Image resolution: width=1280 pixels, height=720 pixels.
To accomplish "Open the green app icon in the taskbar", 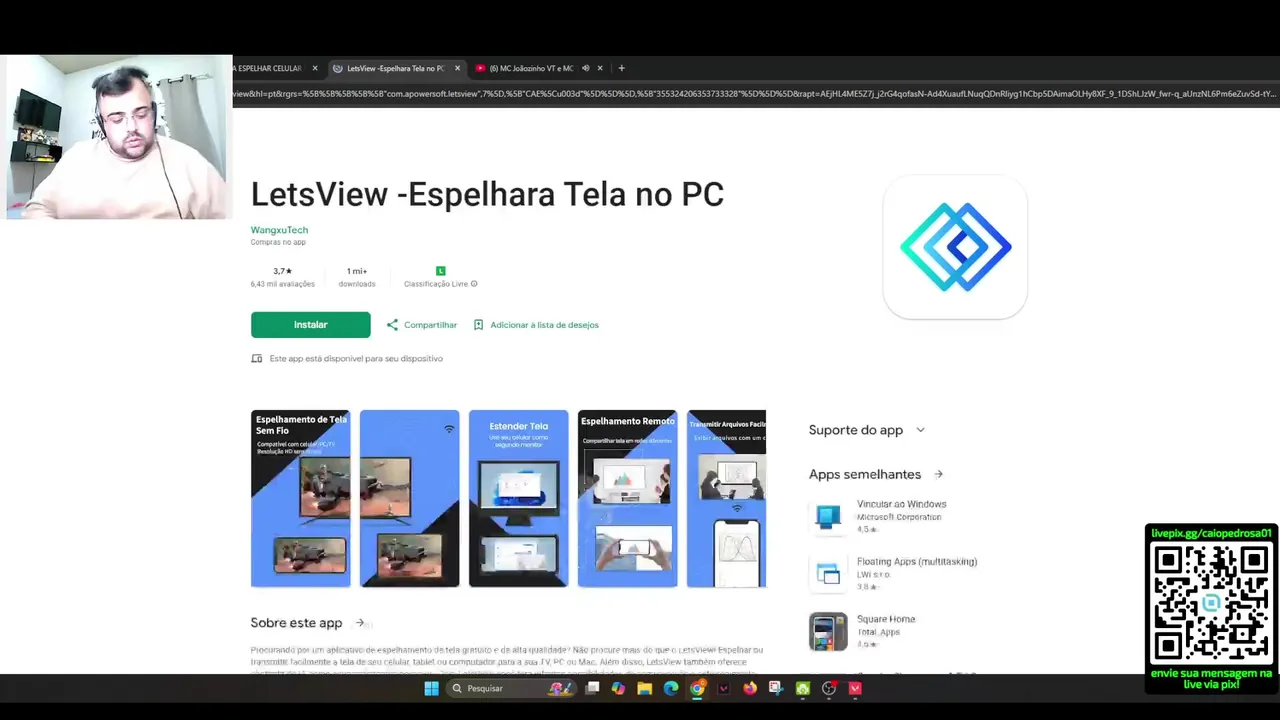I will (802, 688).
